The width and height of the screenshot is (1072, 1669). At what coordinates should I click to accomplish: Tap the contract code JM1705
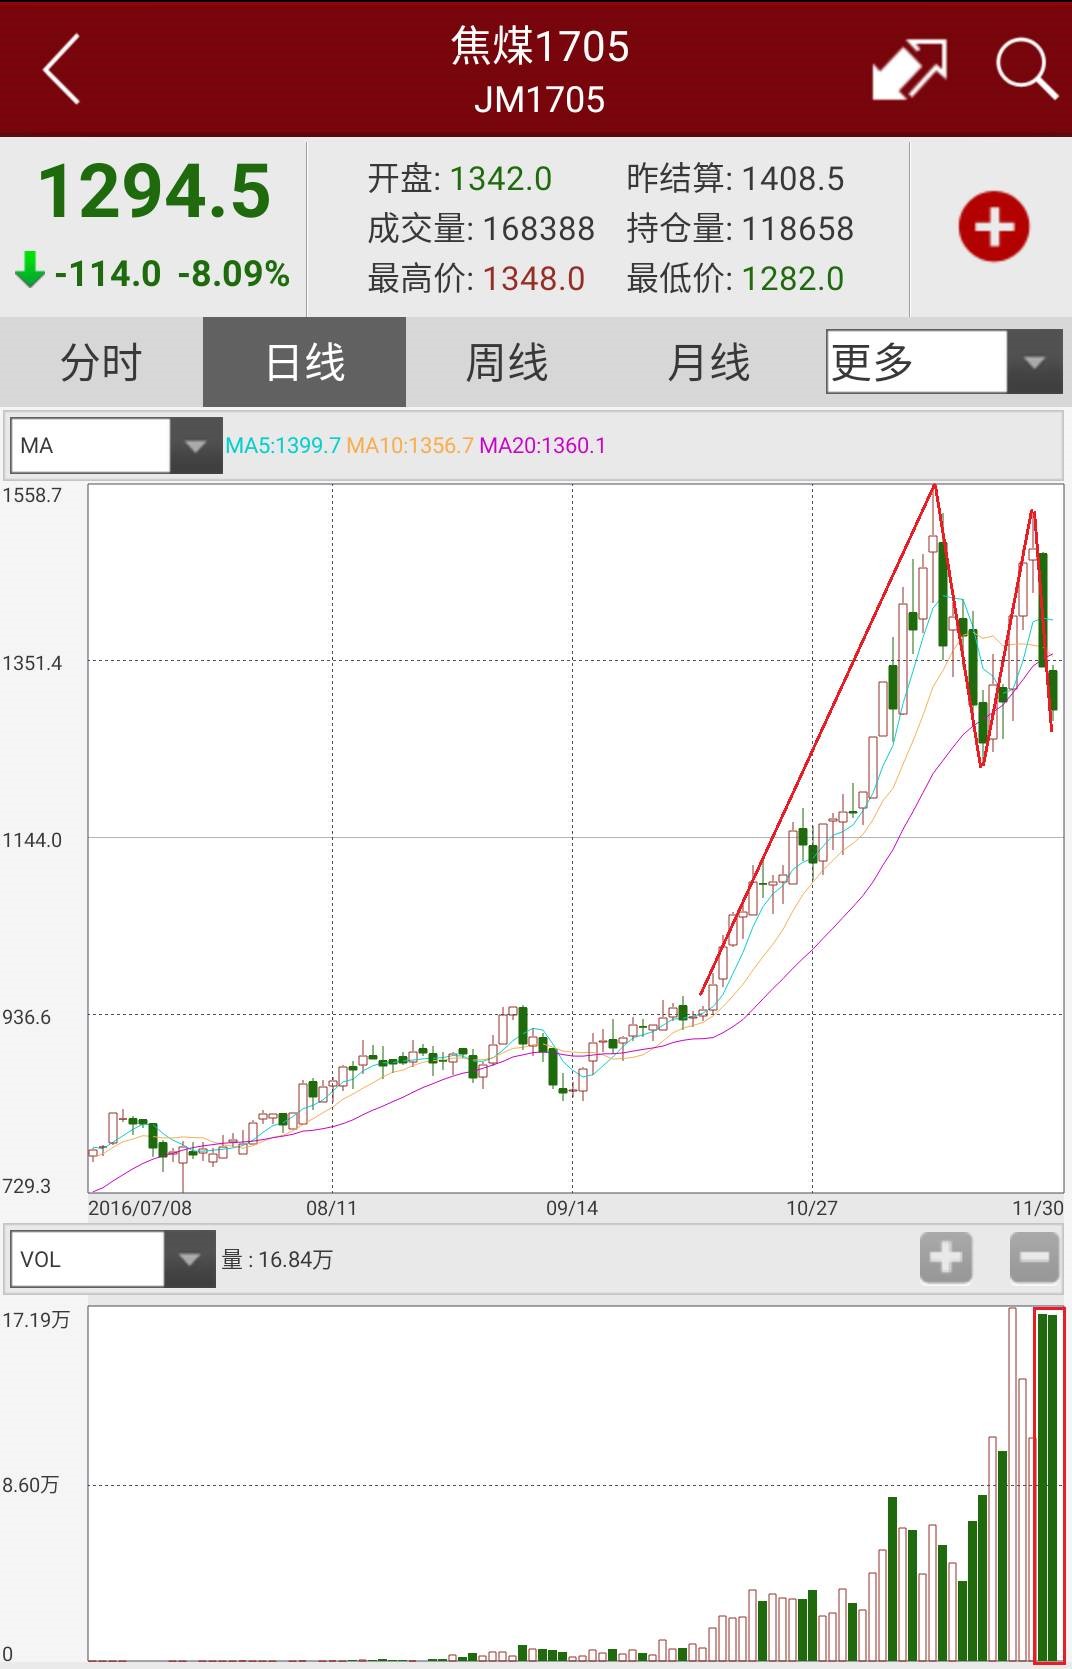(x=539, y=100)
